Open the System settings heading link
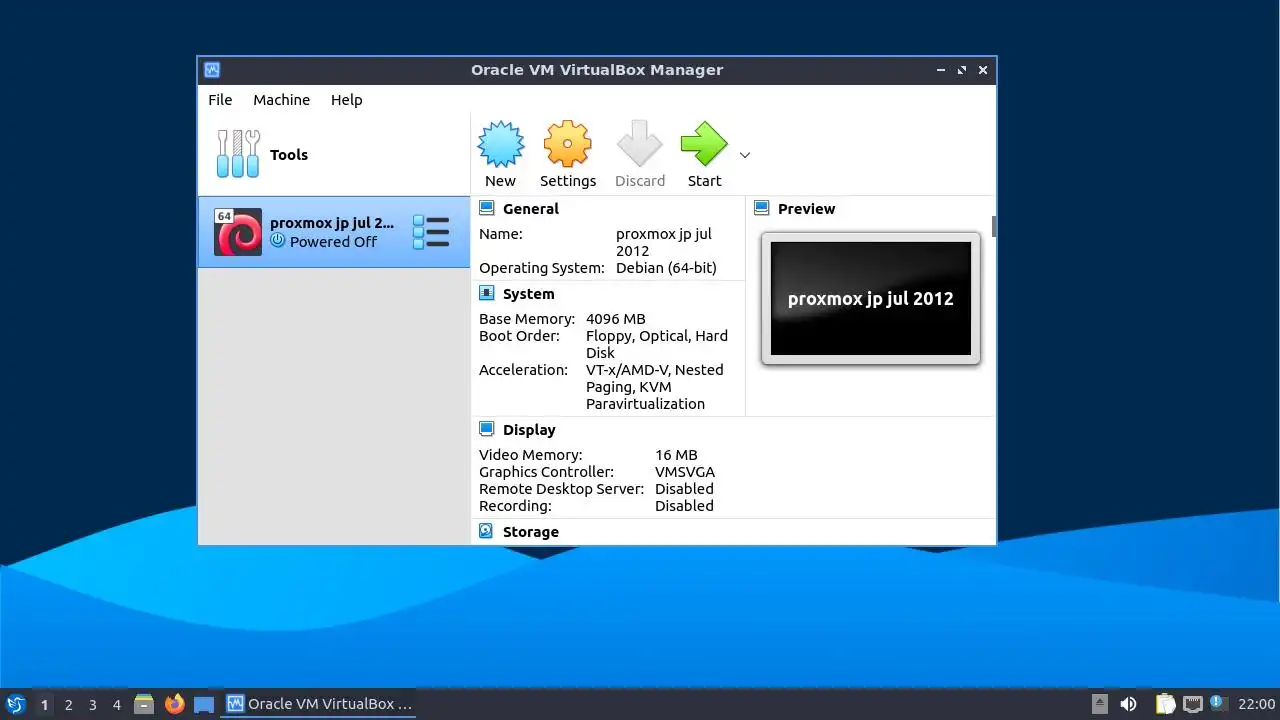The height and width of the screenshot is (720, 1280). click(x=528, y=294)
